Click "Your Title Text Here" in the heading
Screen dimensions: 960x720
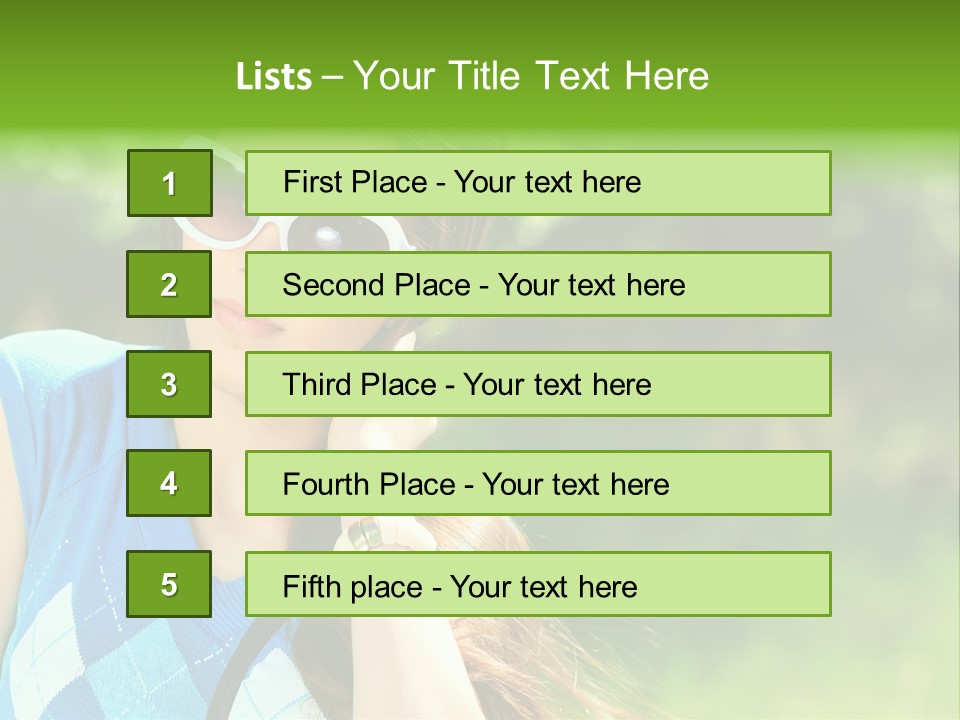tap(531, 76)
